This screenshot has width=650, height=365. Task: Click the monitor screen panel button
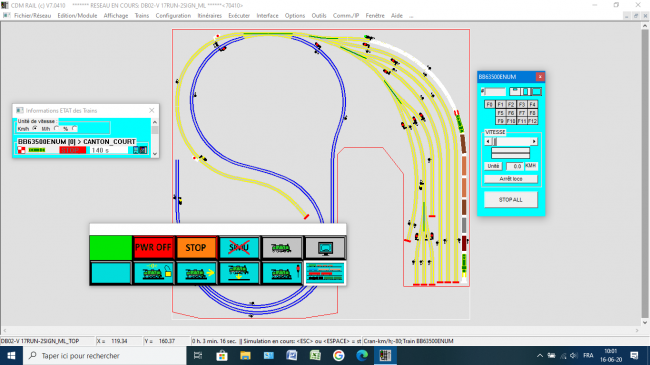pyautogui.click(x=325, y=248)
